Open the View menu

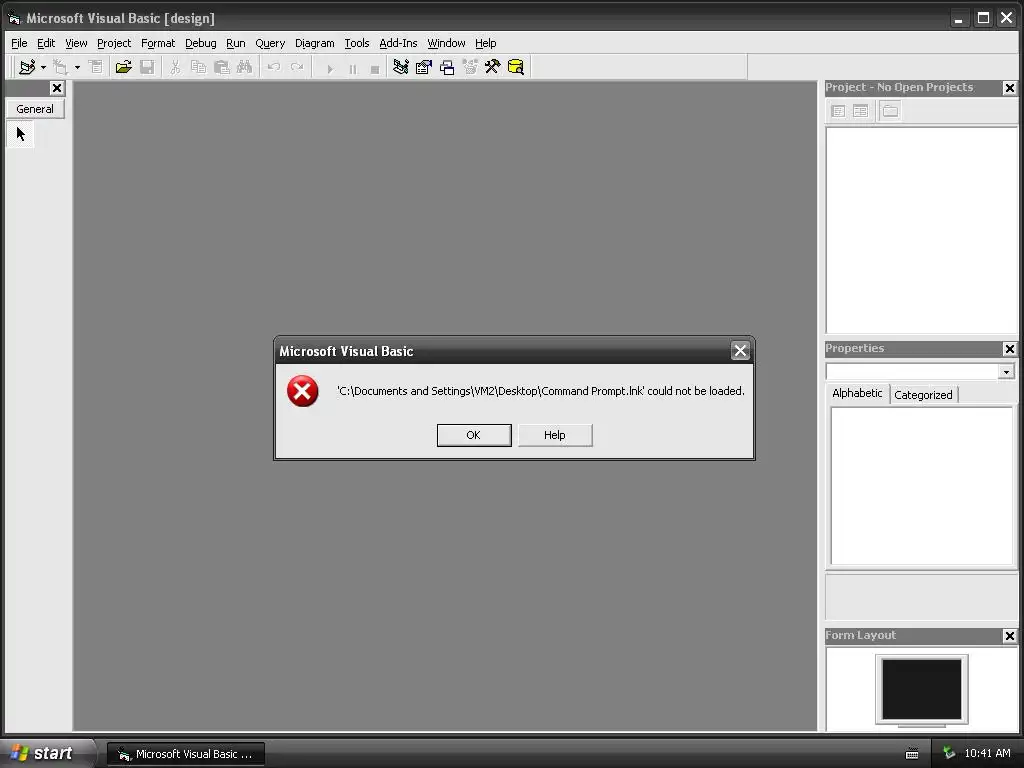pos(76,43)
